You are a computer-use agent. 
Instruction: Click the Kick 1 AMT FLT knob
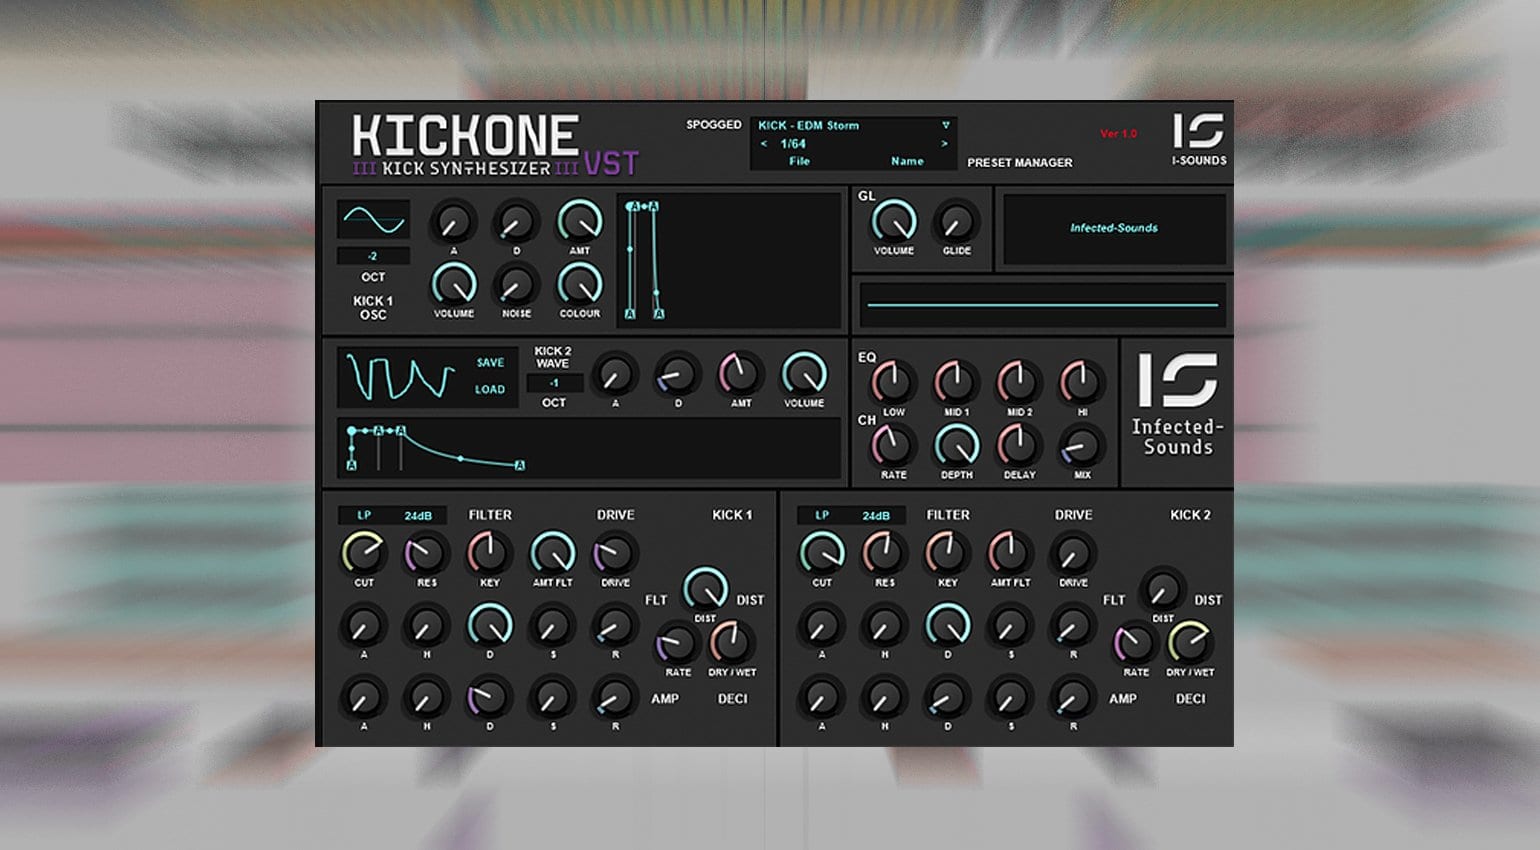pyautogui.click(x=552, y=553)
